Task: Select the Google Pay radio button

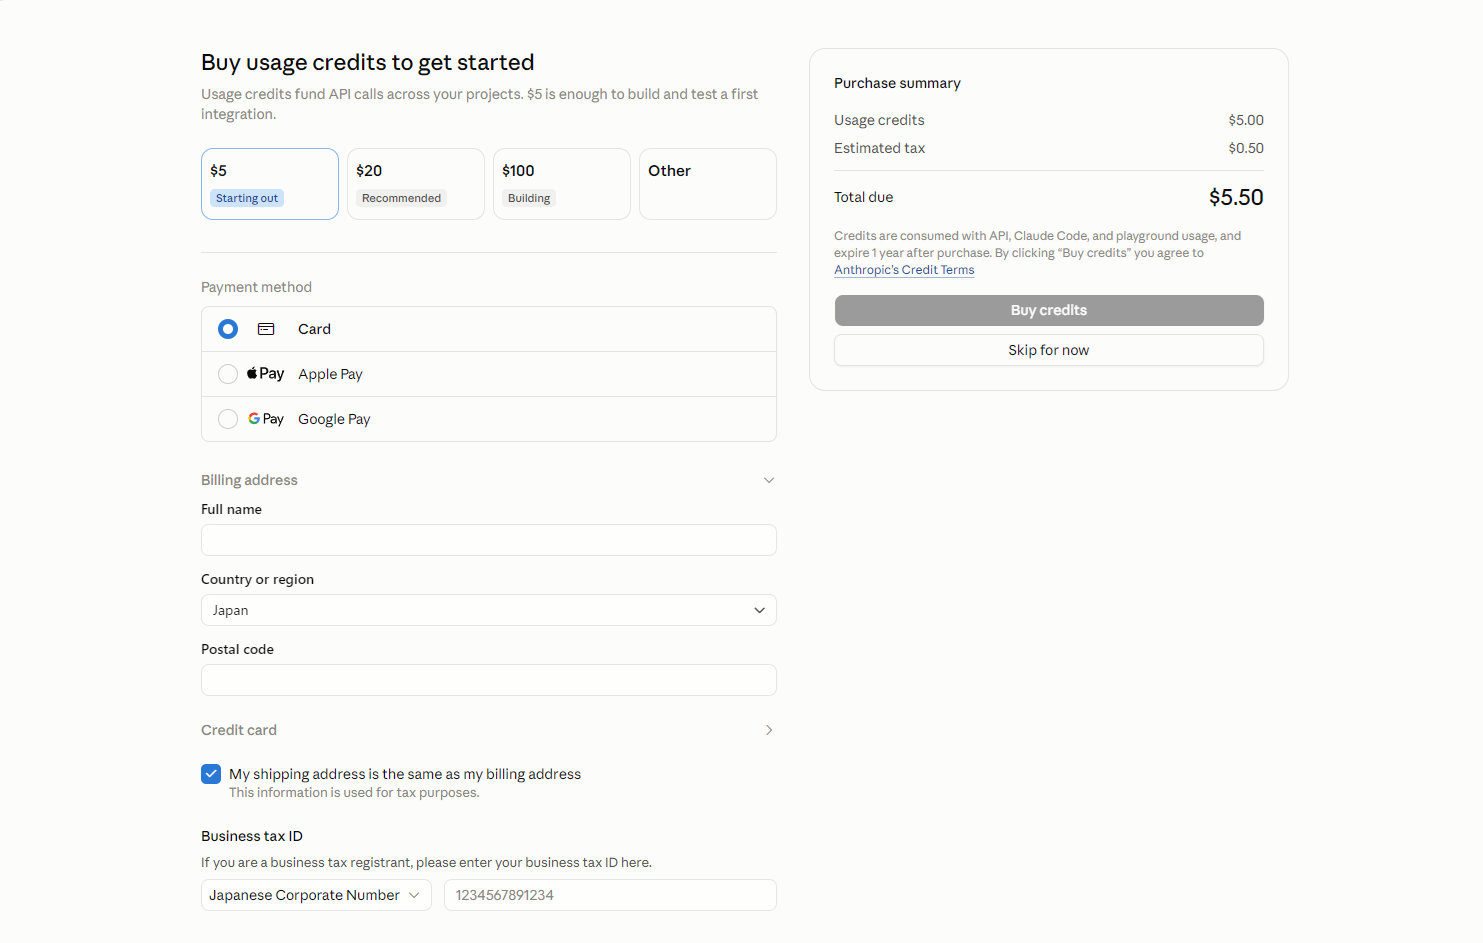Action: (x=228, y=419)
